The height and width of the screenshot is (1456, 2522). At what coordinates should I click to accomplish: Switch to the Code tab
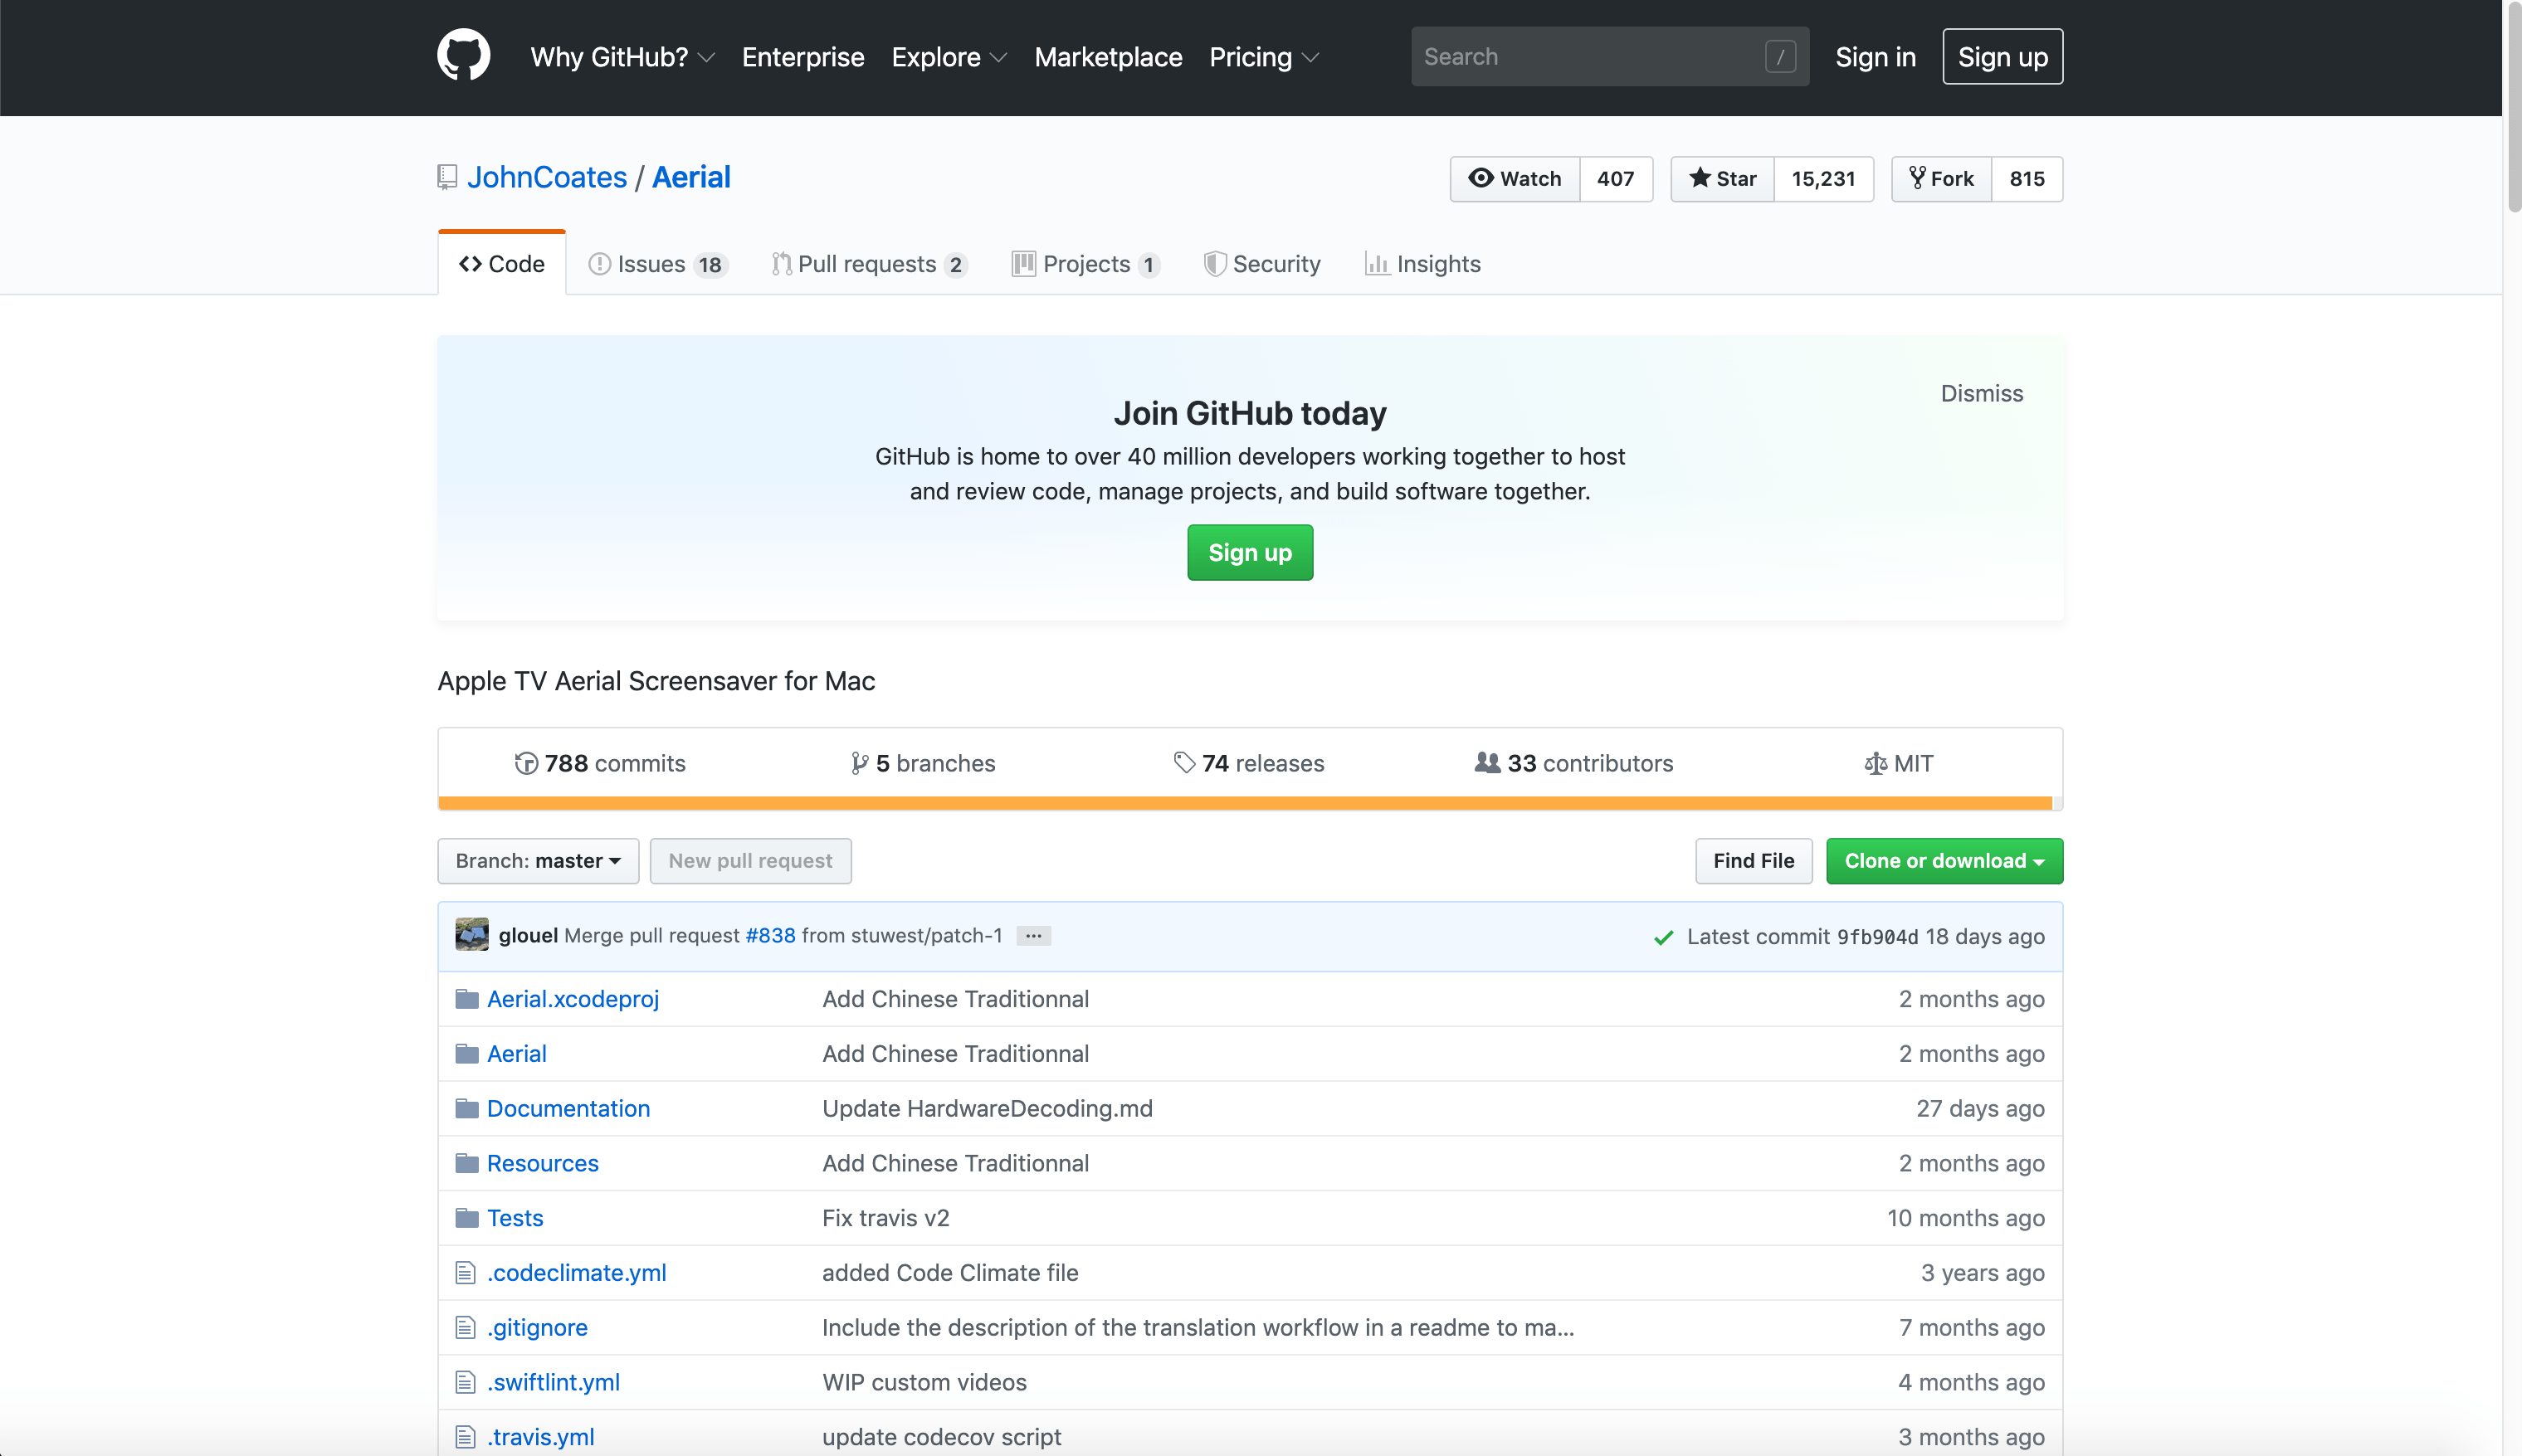(x=502, y=264)
